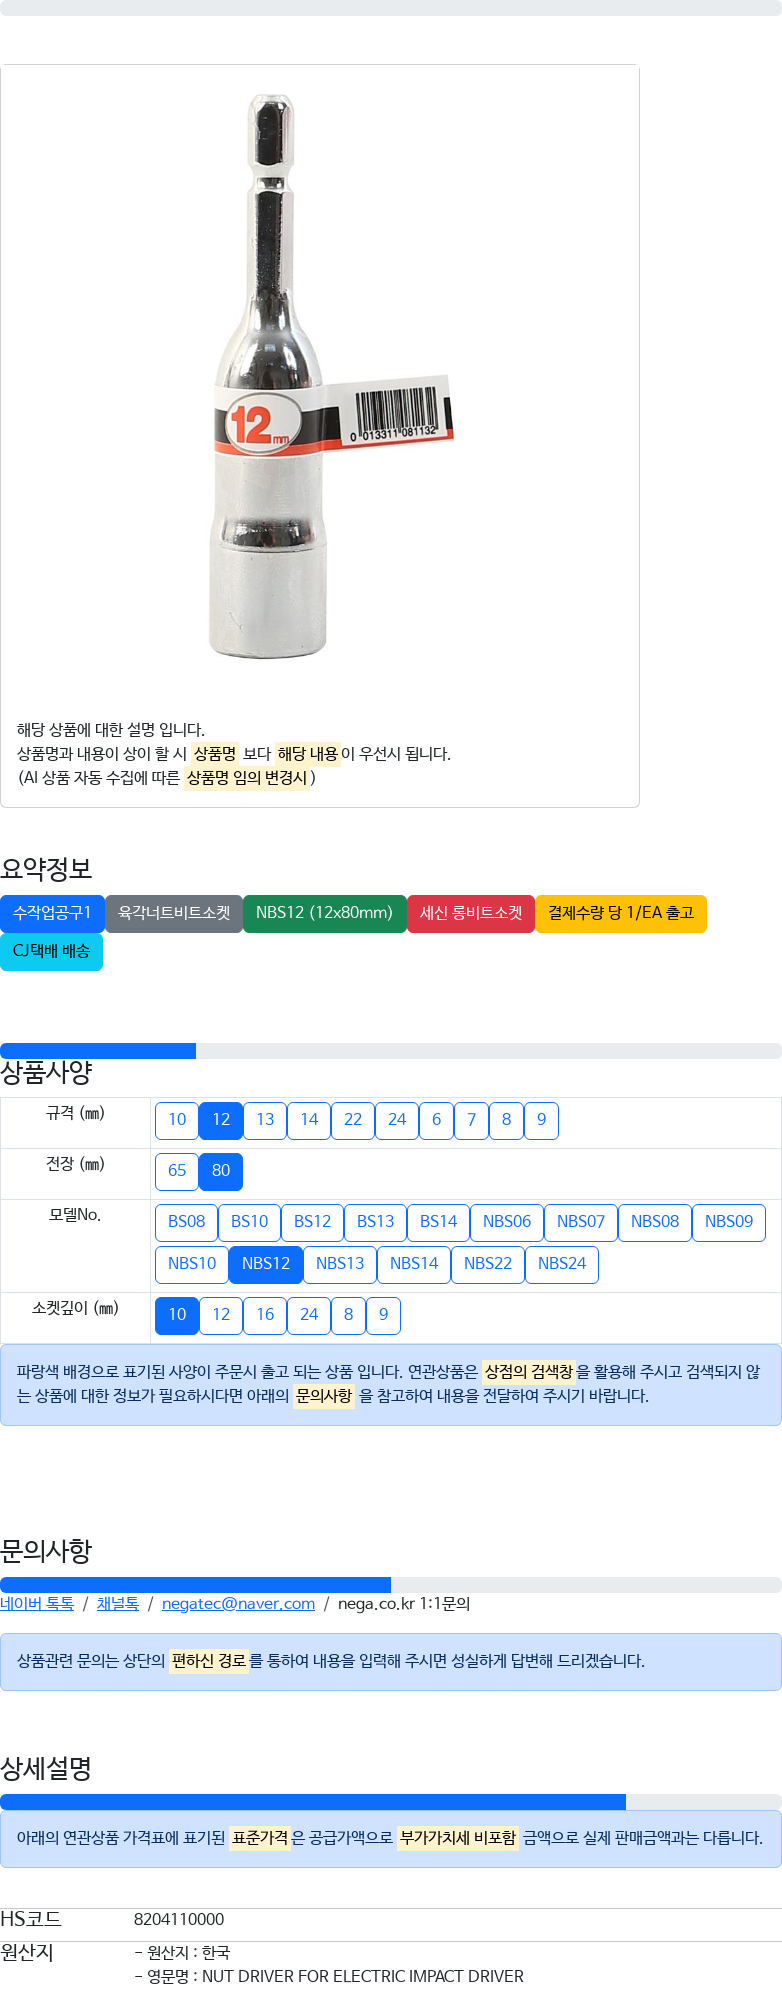Image resolution: width=782 pixels, height=1990 pixels.
Task: Select 규격 size 24 option
Action: point(397,1120)
